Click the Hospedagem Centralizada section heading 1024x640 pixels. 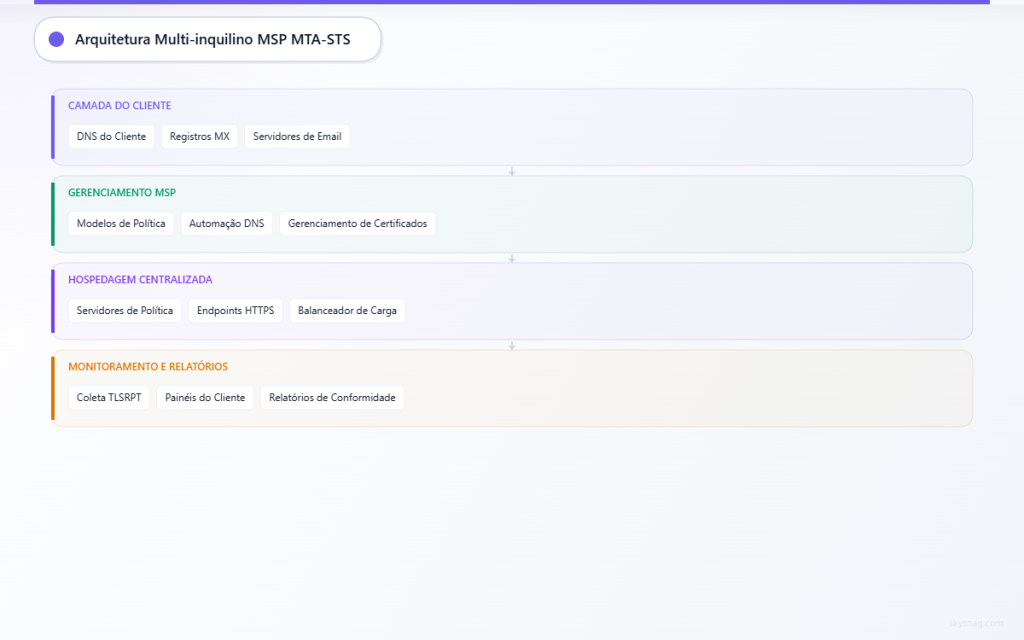pos(140,279)
